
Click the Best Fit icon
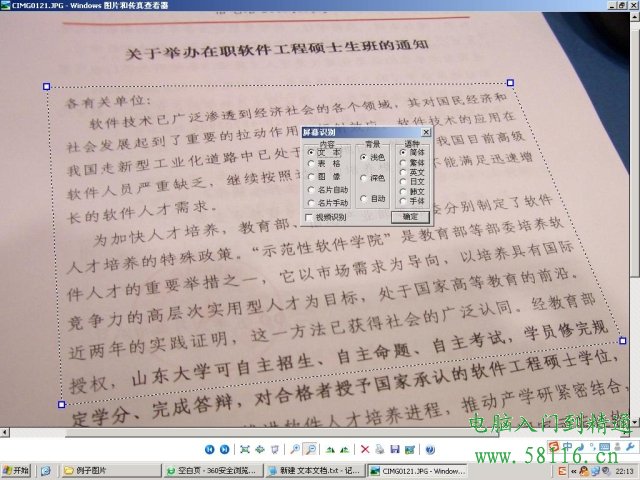point(246,450)
